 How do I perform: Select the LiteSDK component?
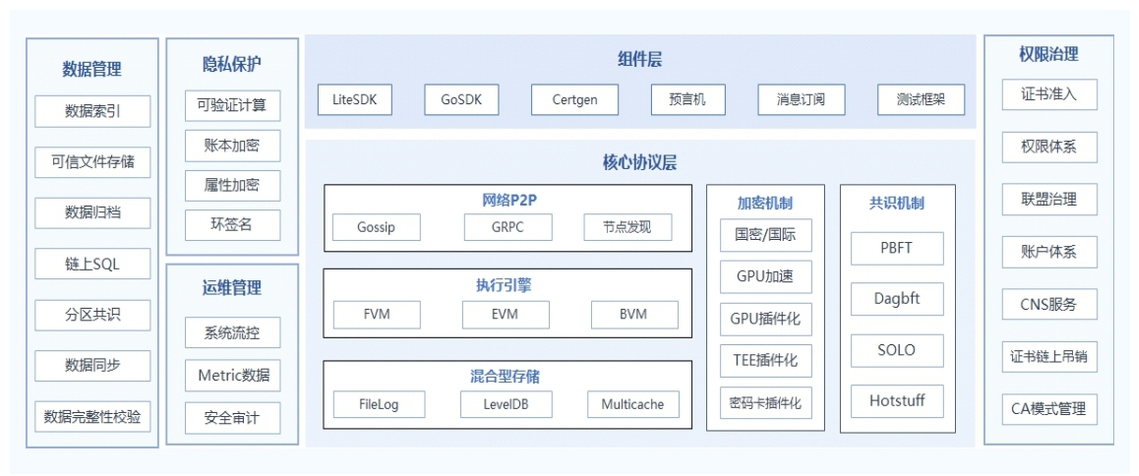click(354, 100)
